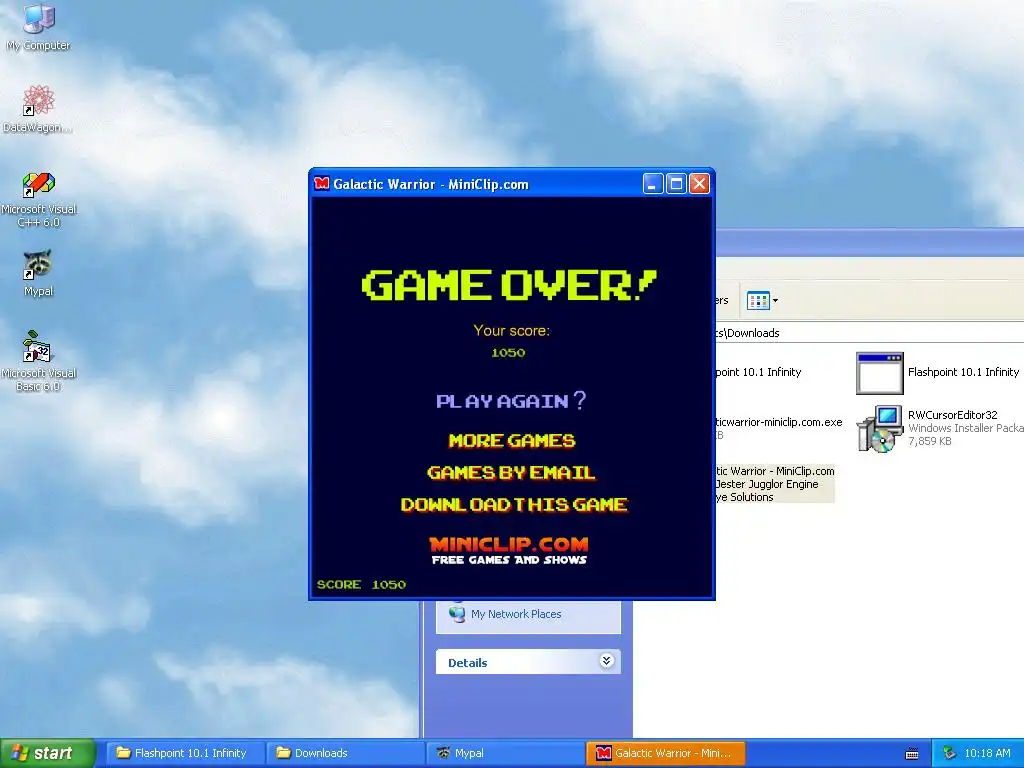Image resolution: width=1024 pixels, height=768 pixels.
Task: Click GAMES BY EMAIL option
Action: (x=511, y=473)
